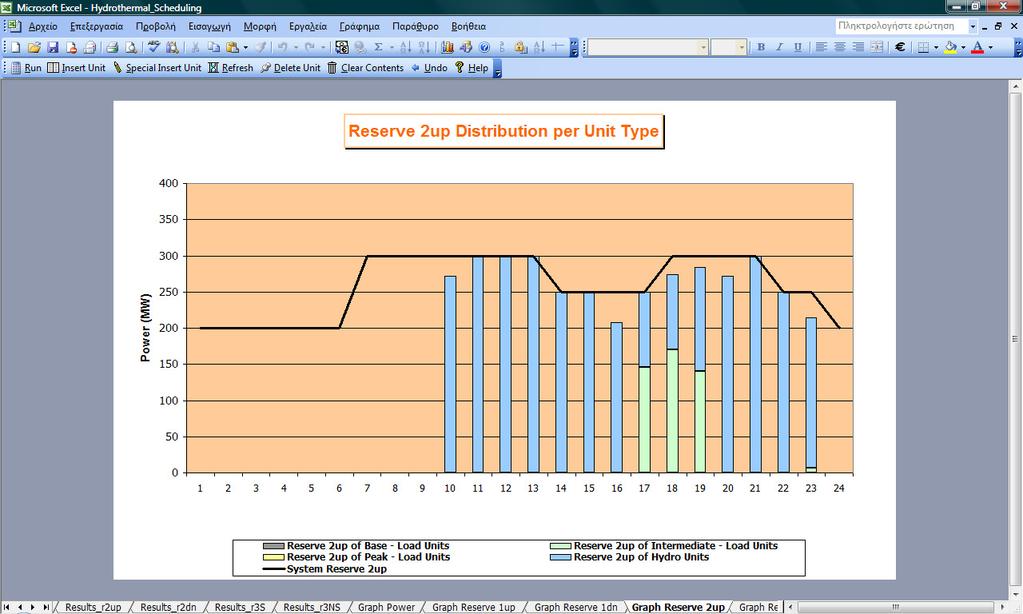Click the Refresh button

point(230,68)
